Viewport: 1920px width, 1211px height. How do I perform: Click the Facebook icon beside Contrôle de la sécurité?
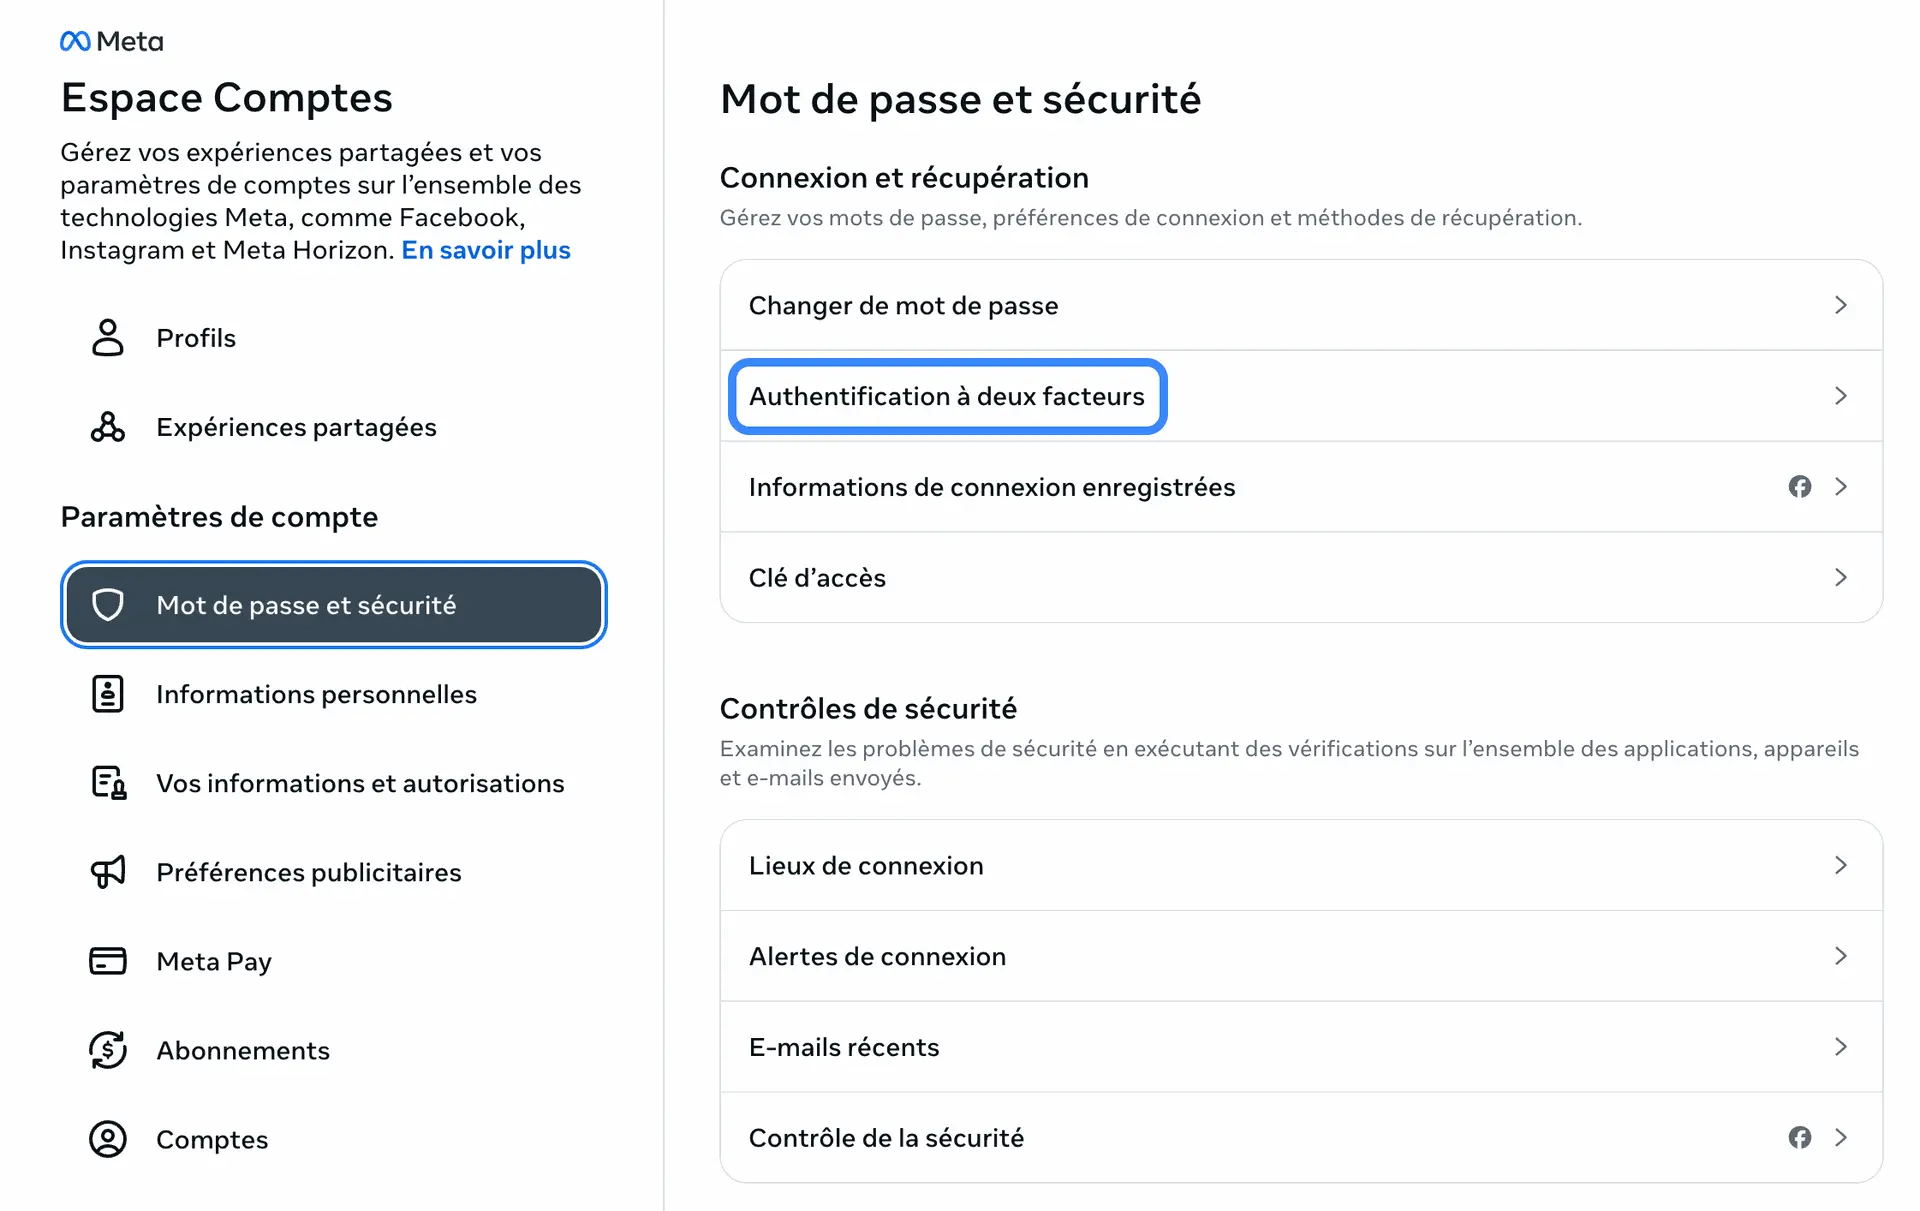click(1800, 1138)
